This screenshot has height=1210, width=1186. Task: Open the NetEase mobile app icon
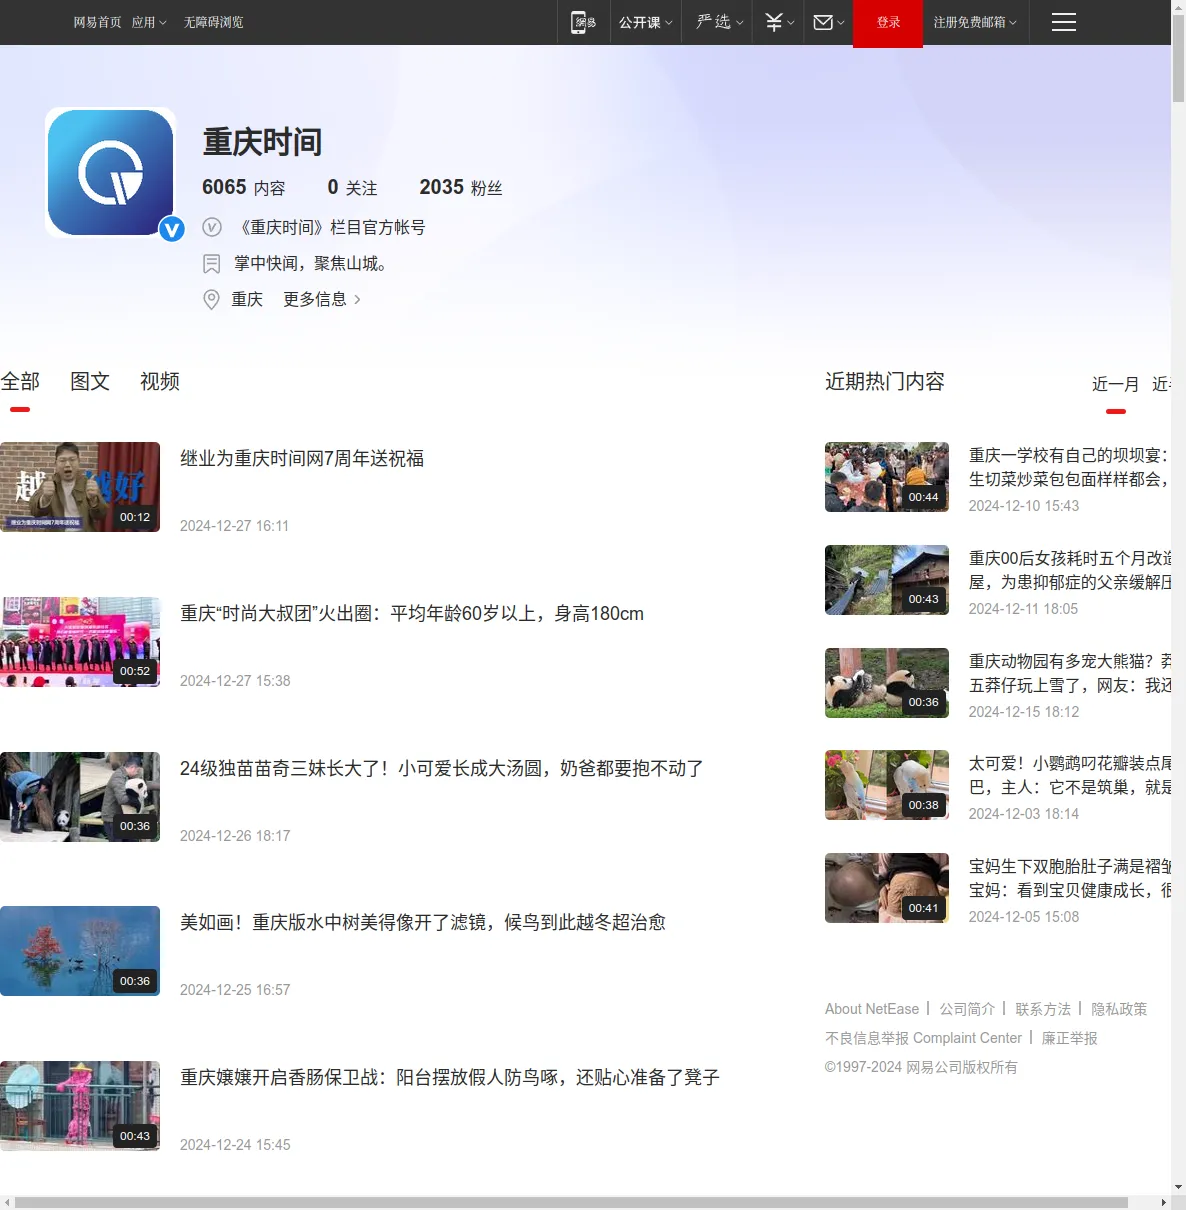583,22
